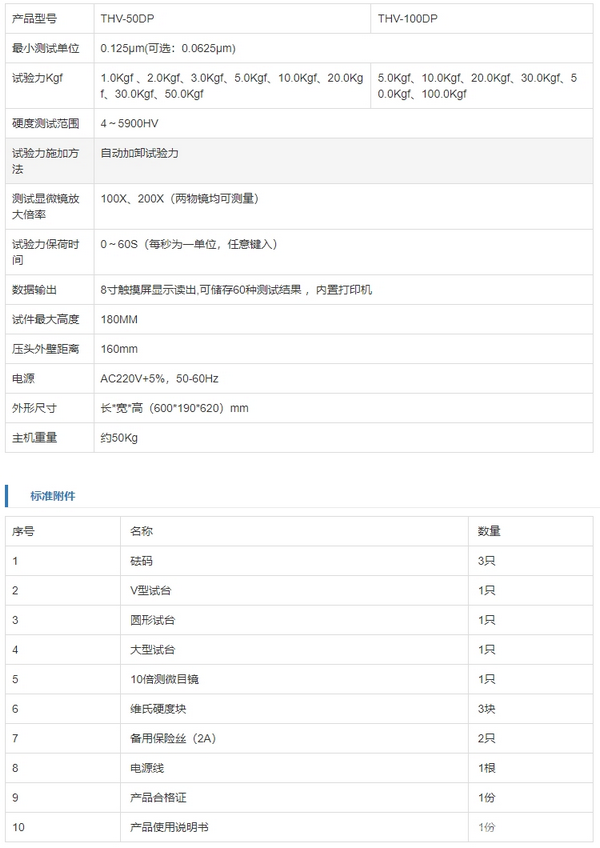The image size is (600, 848).
Task: Select the 大型试台 accessory name
Action: tap(153, 650)
